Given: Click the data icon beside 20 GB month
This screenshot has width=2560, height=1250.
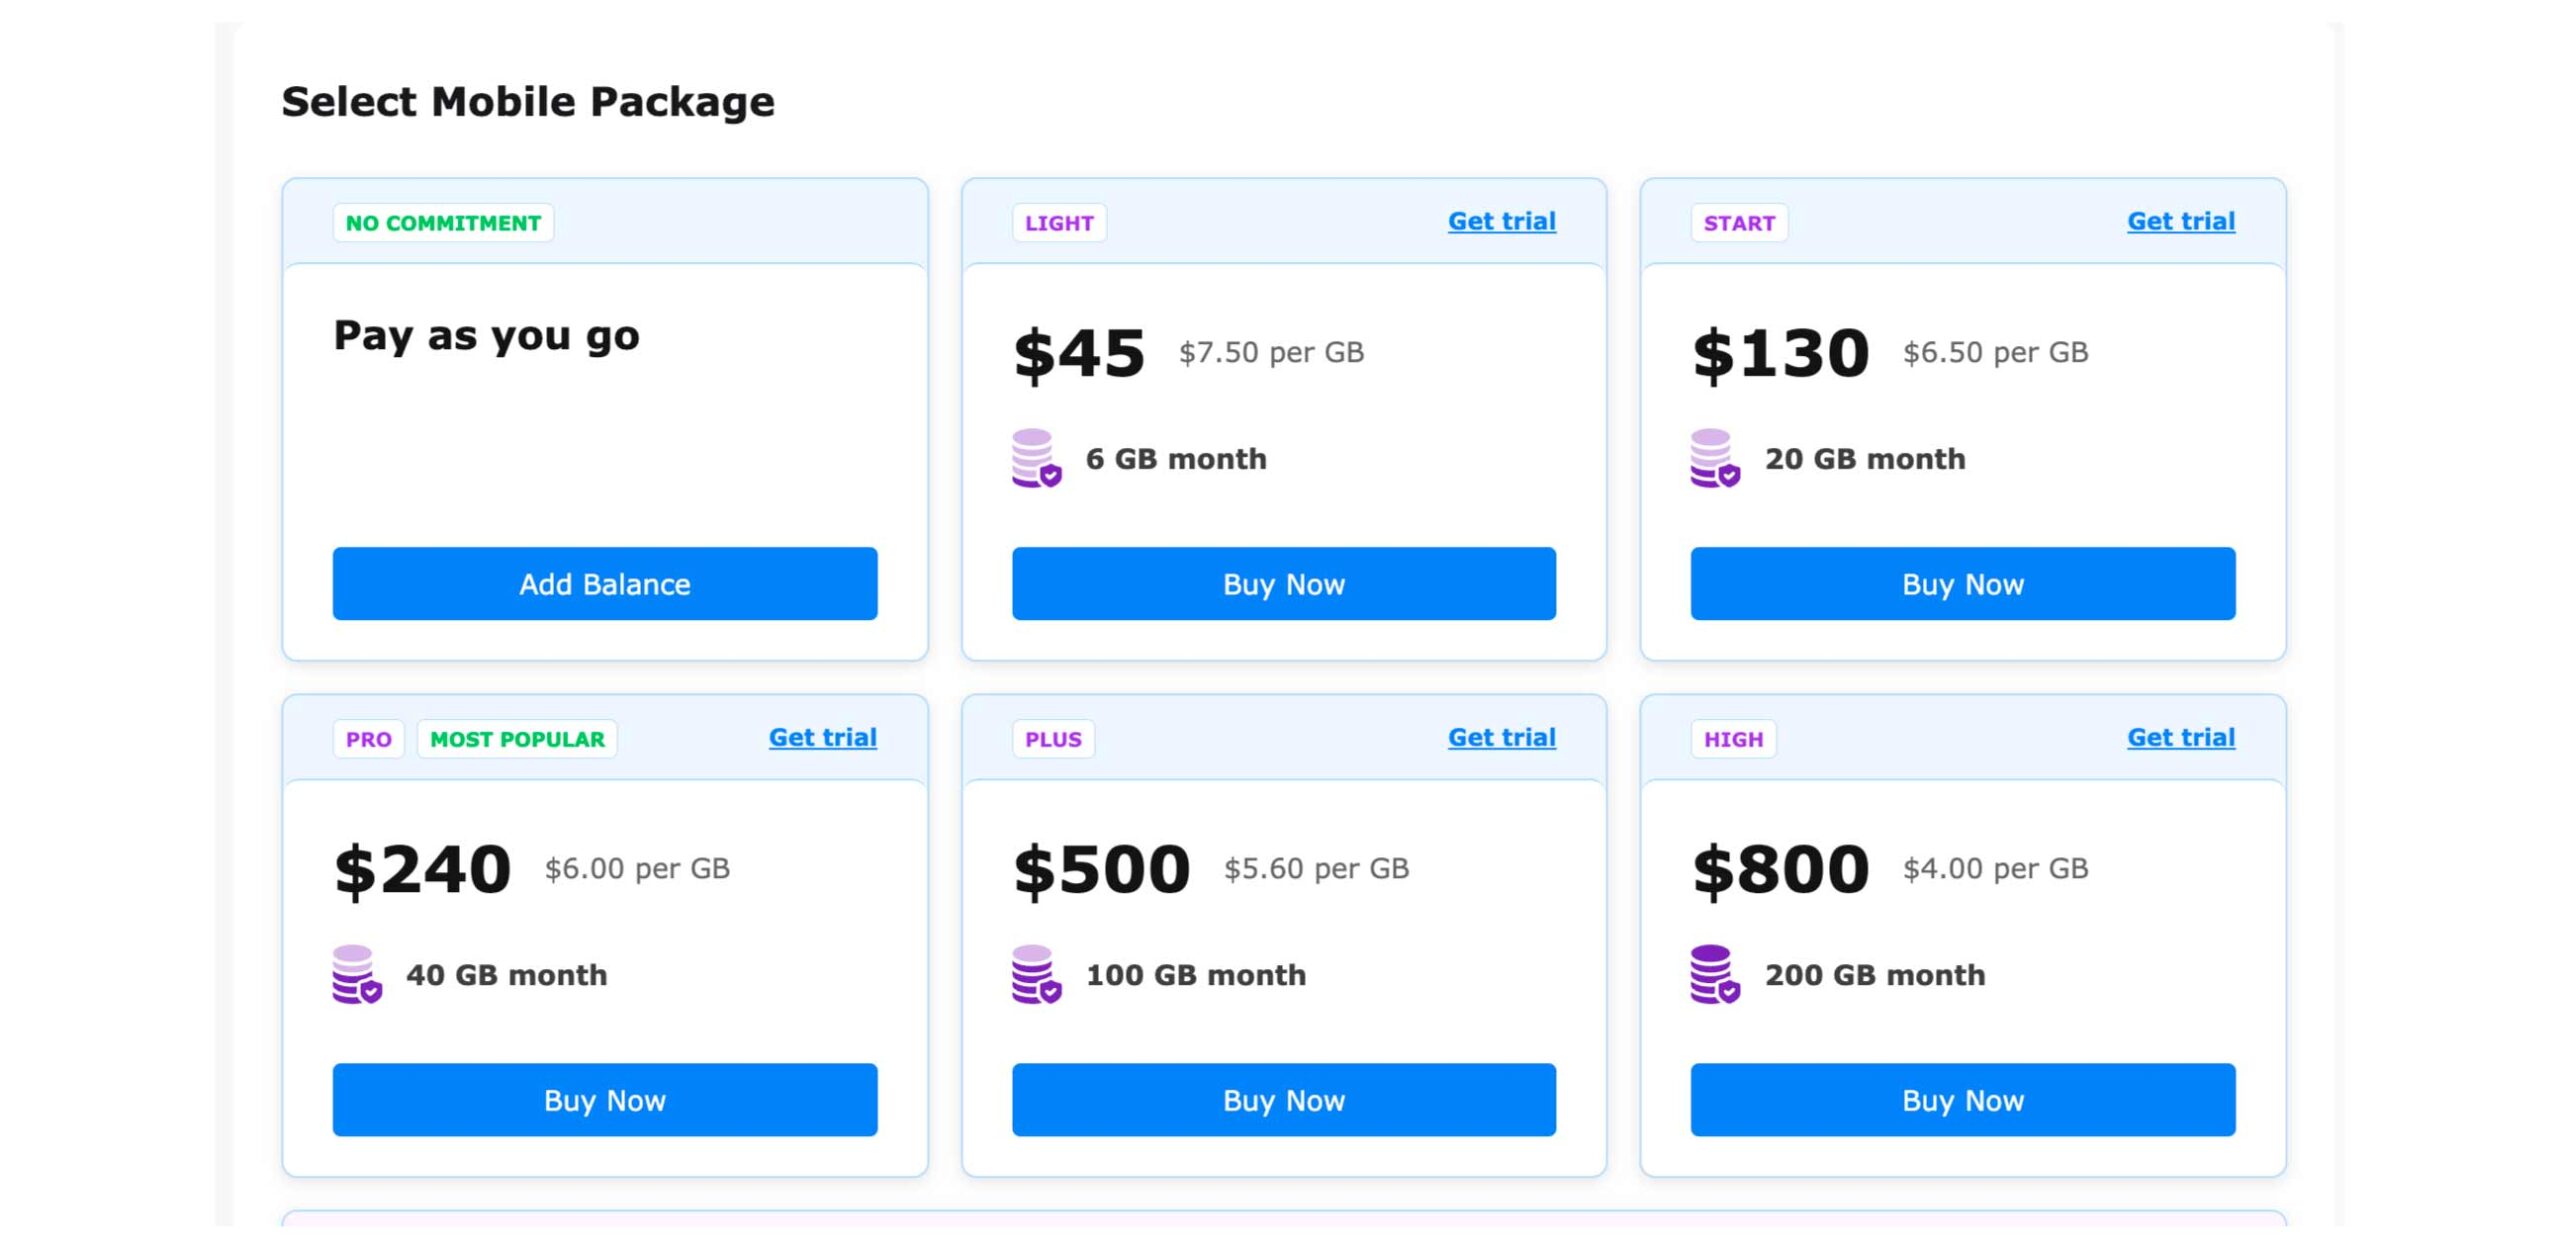Looking at the screenshot, I should pos(1714,458).
